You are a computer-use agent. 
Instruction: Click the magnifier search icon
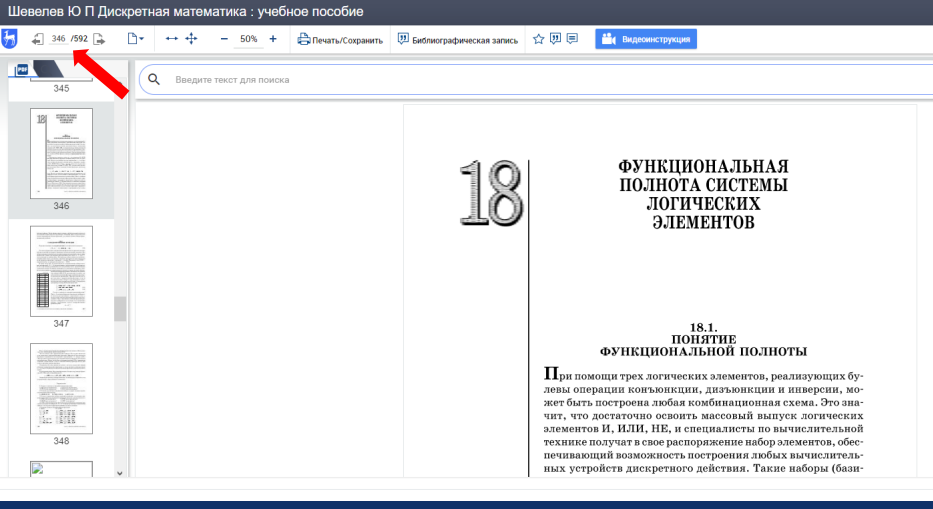coord(154,79)
